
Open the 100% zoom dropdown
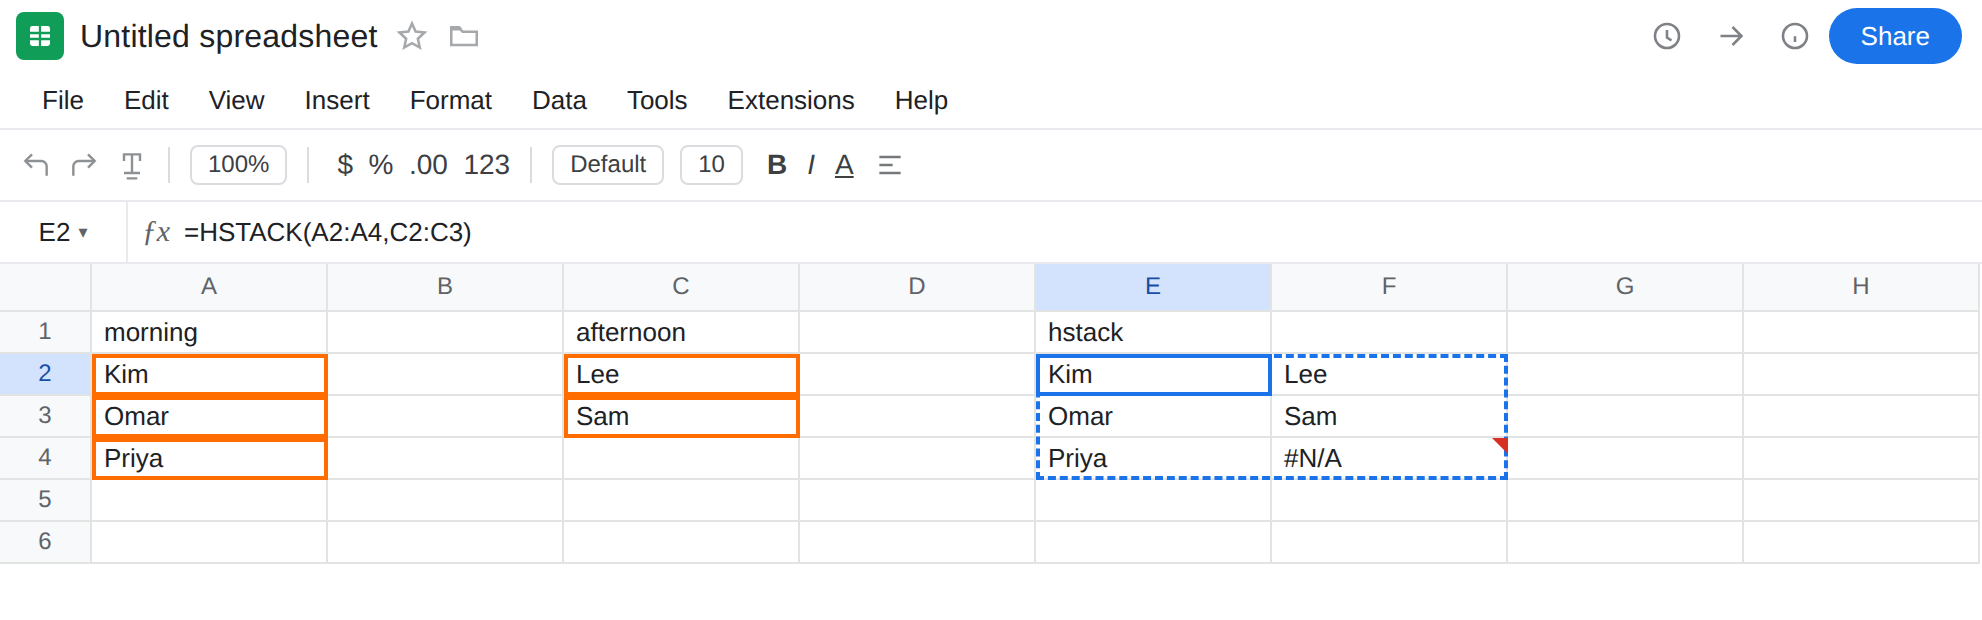click(x=238, y=164)
